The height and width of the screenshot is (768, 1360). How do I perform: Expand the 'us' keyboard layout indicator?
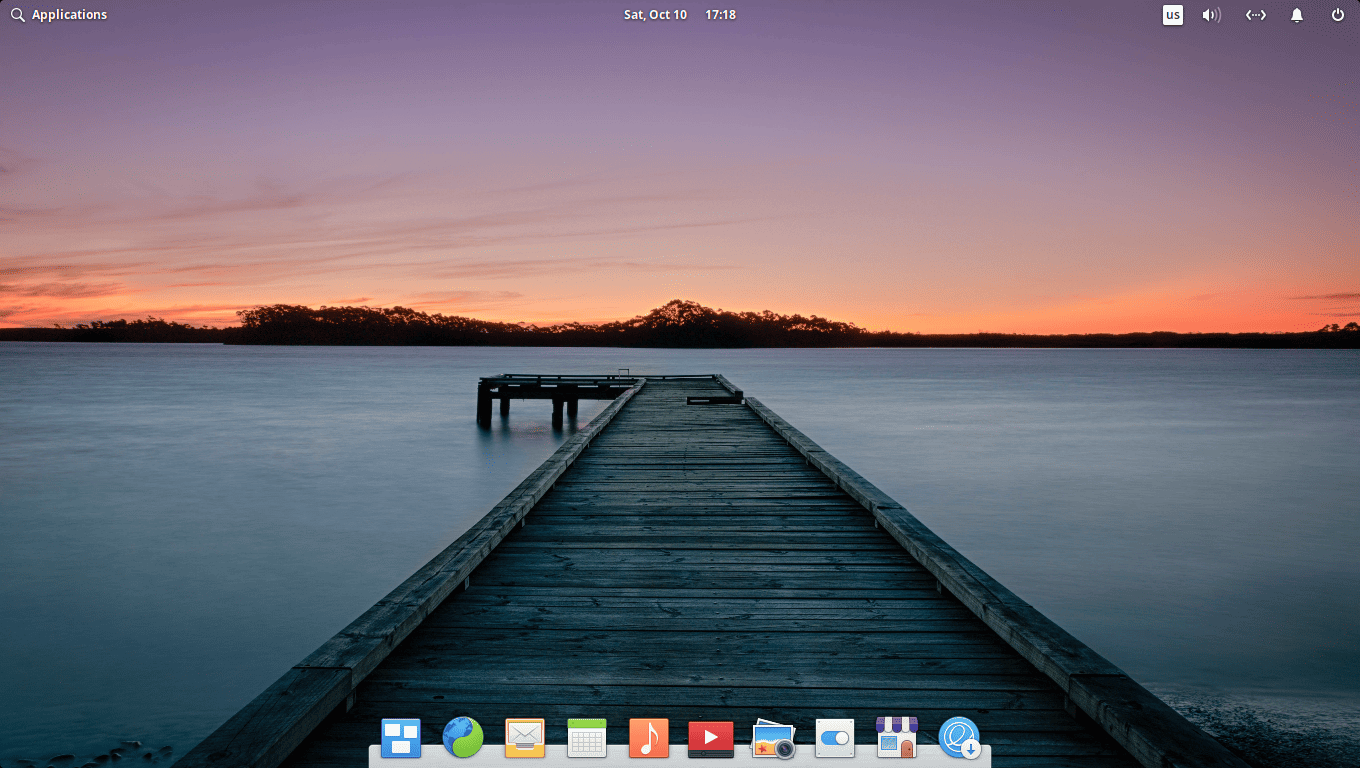click(x=1172, y=15)
